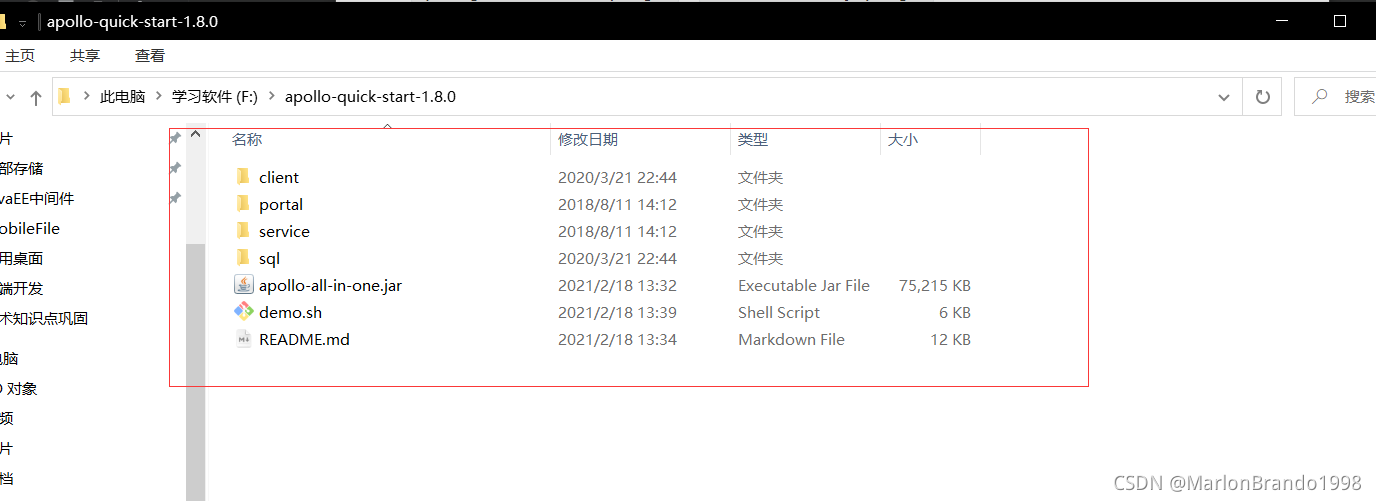This screenshot has width=1376, height=501.
Task: Open the title bar quick access folder icon
Action: pos(3,21)
